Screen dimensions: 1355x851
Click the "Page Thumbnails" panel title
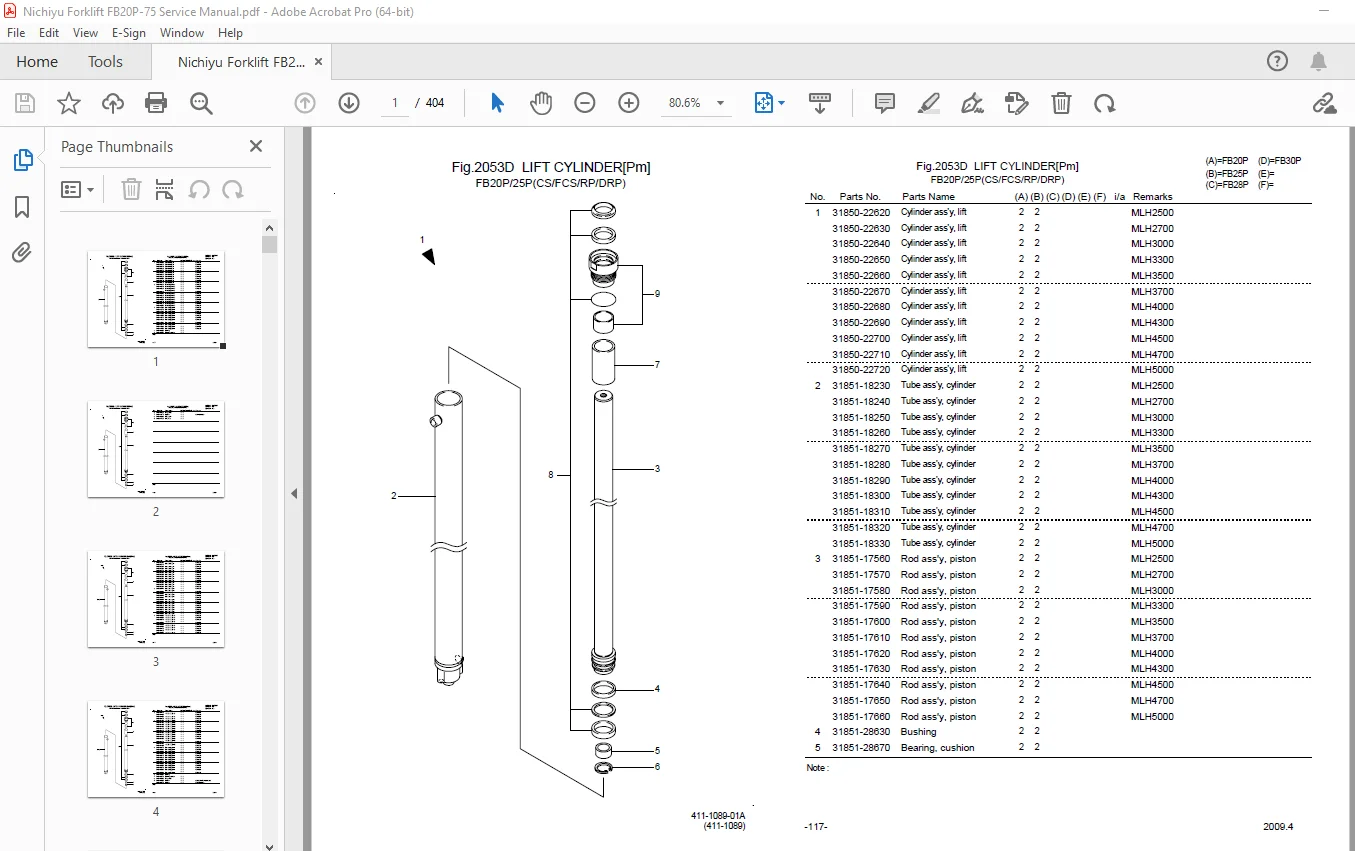tap(117, 147)
